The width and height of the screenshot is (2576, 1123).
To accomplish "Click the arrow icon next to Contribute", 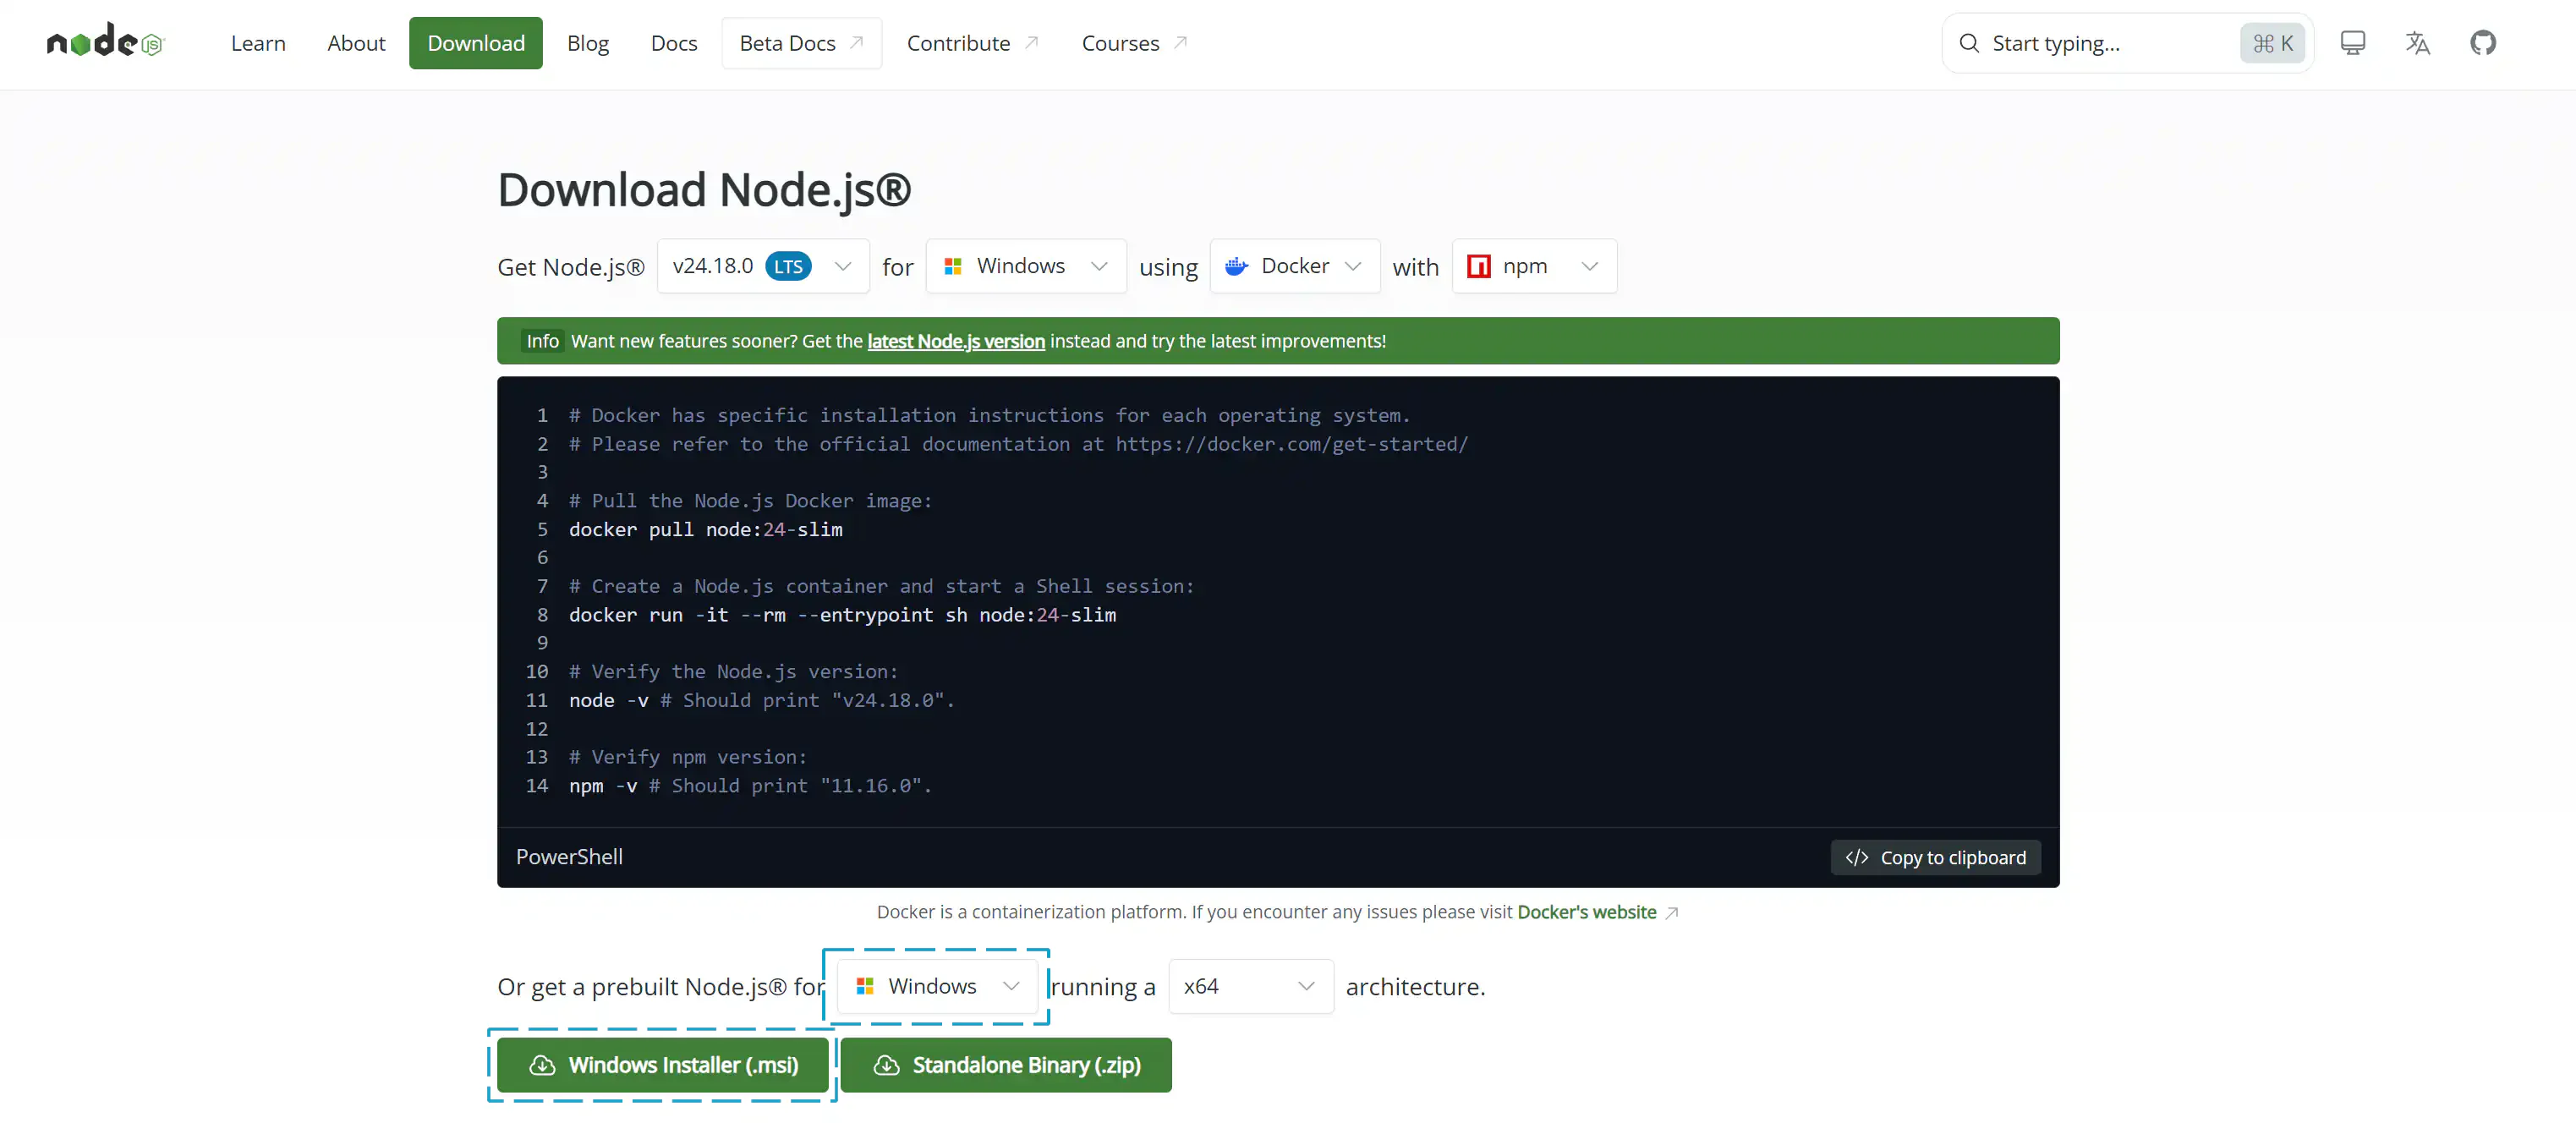I will 1032,43.
